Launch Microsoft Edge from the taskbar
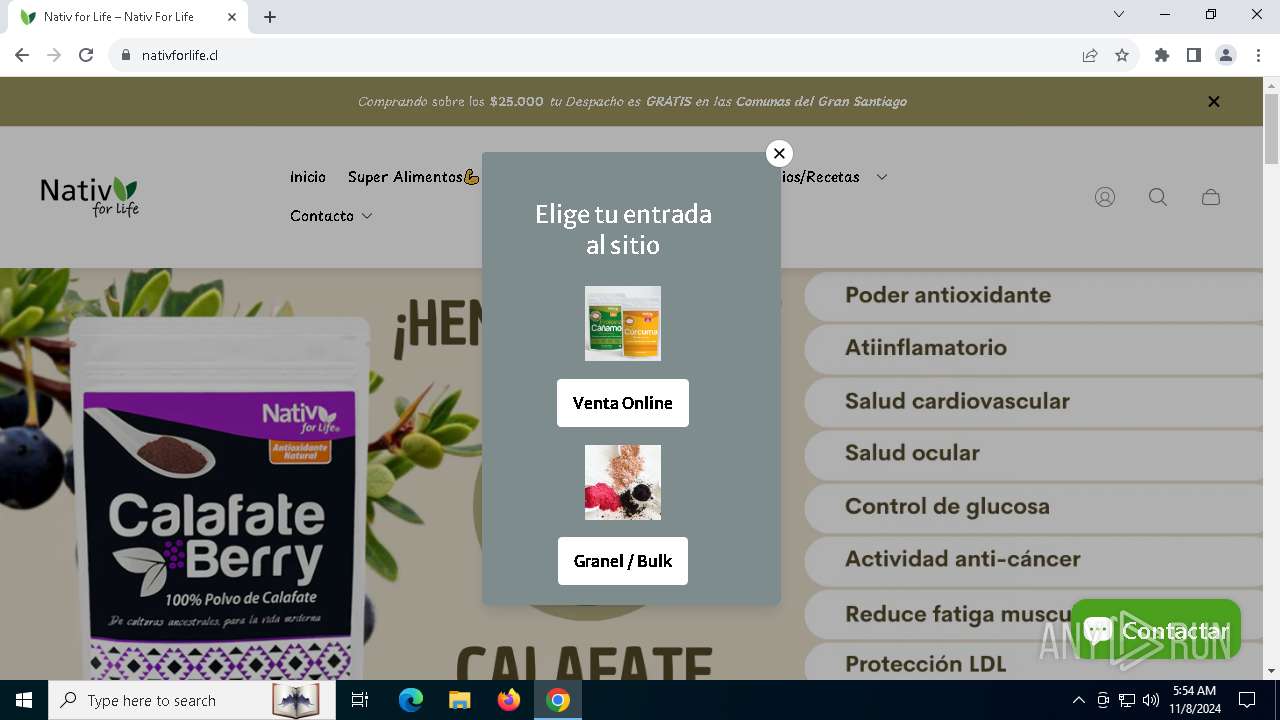Screen dimensions: 1280x720 [x=411, y=700]
